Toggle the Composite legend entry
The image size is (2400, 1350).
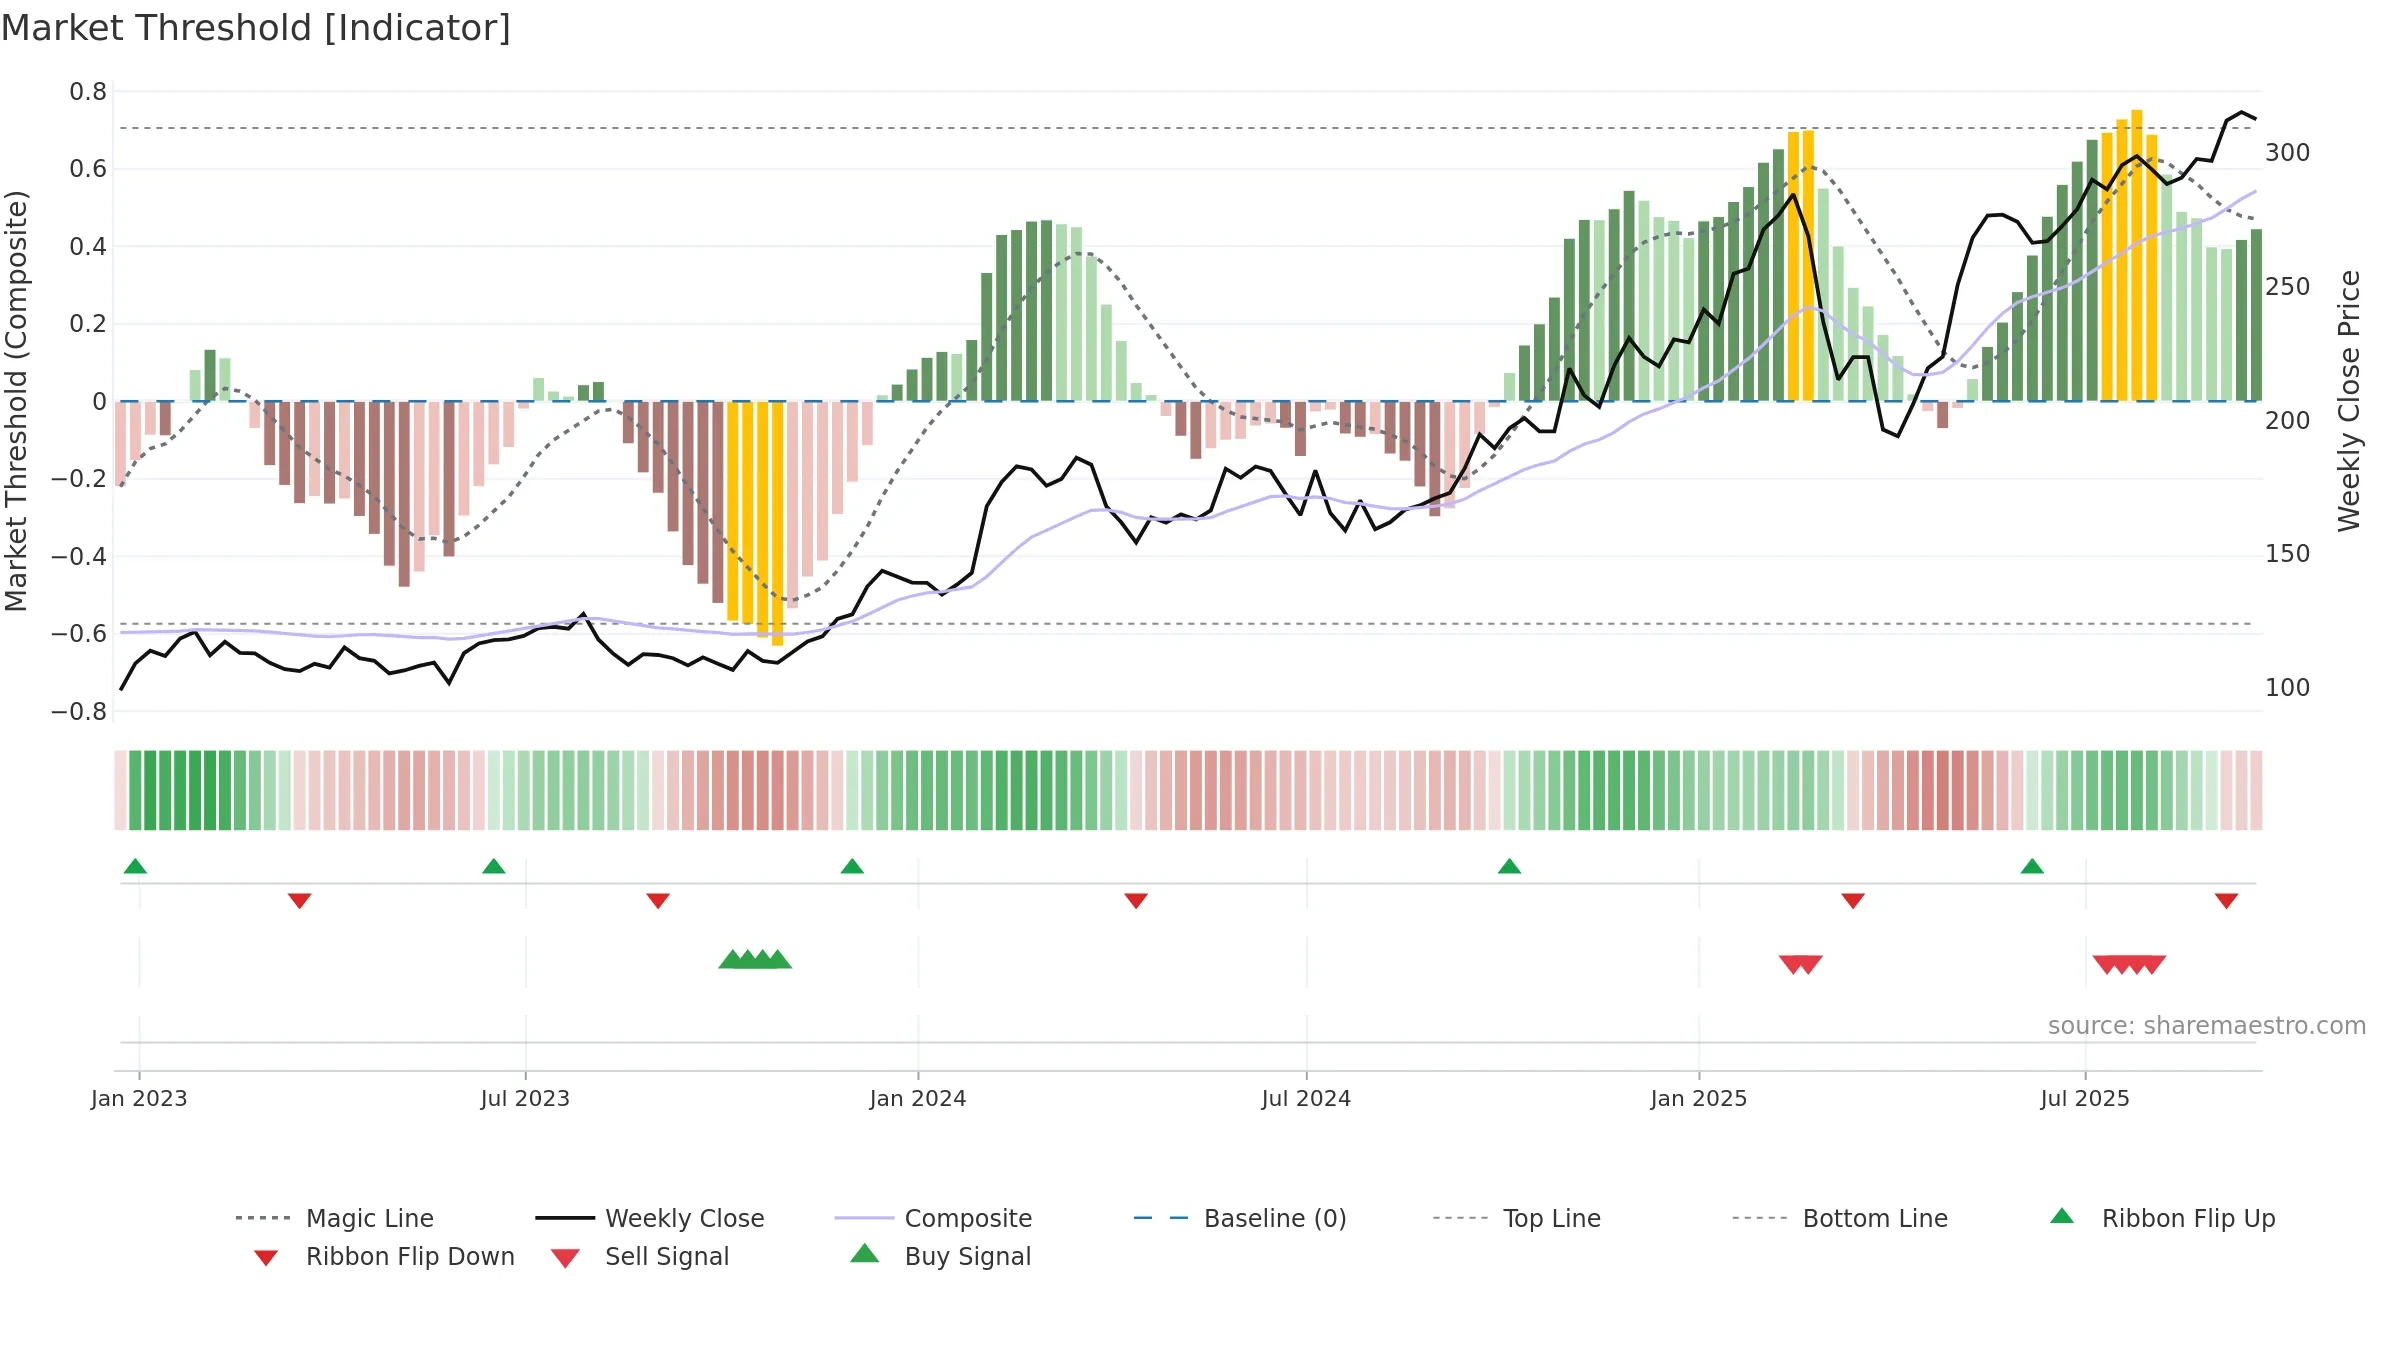(x=933, y=1218)
